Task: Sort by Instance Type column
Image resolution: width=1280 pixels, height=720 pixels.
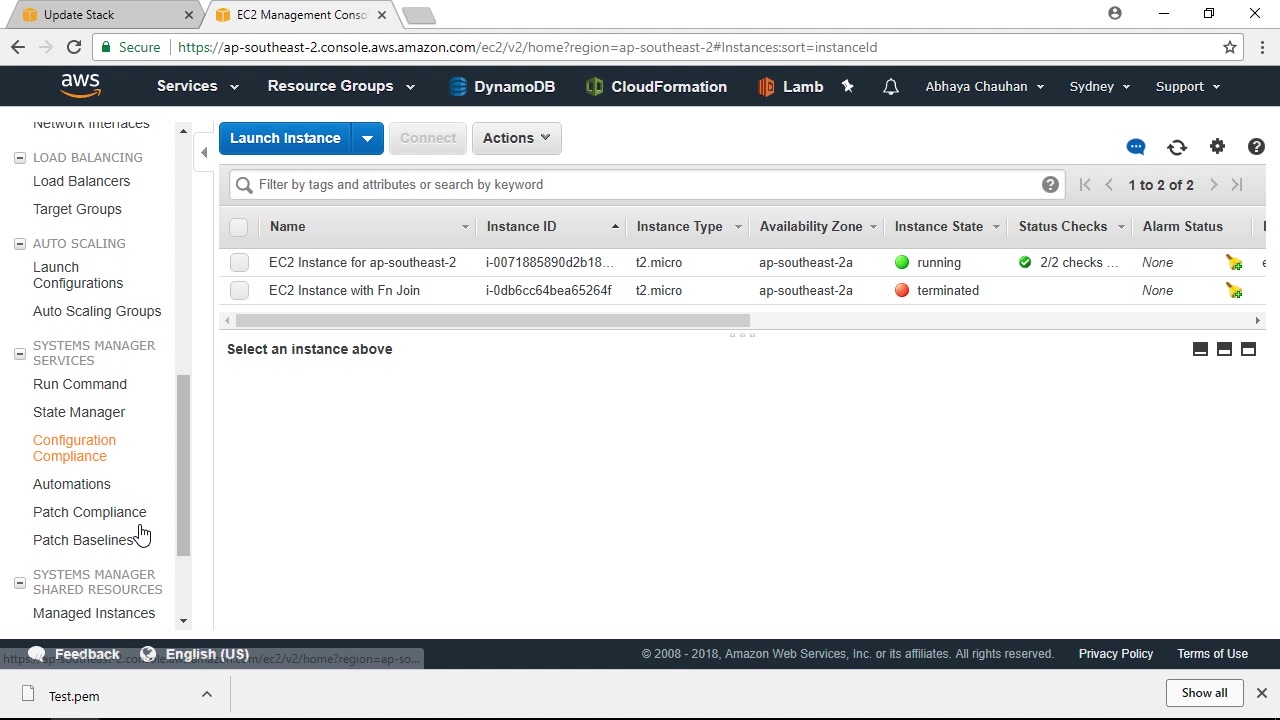Action: [688, 227]
